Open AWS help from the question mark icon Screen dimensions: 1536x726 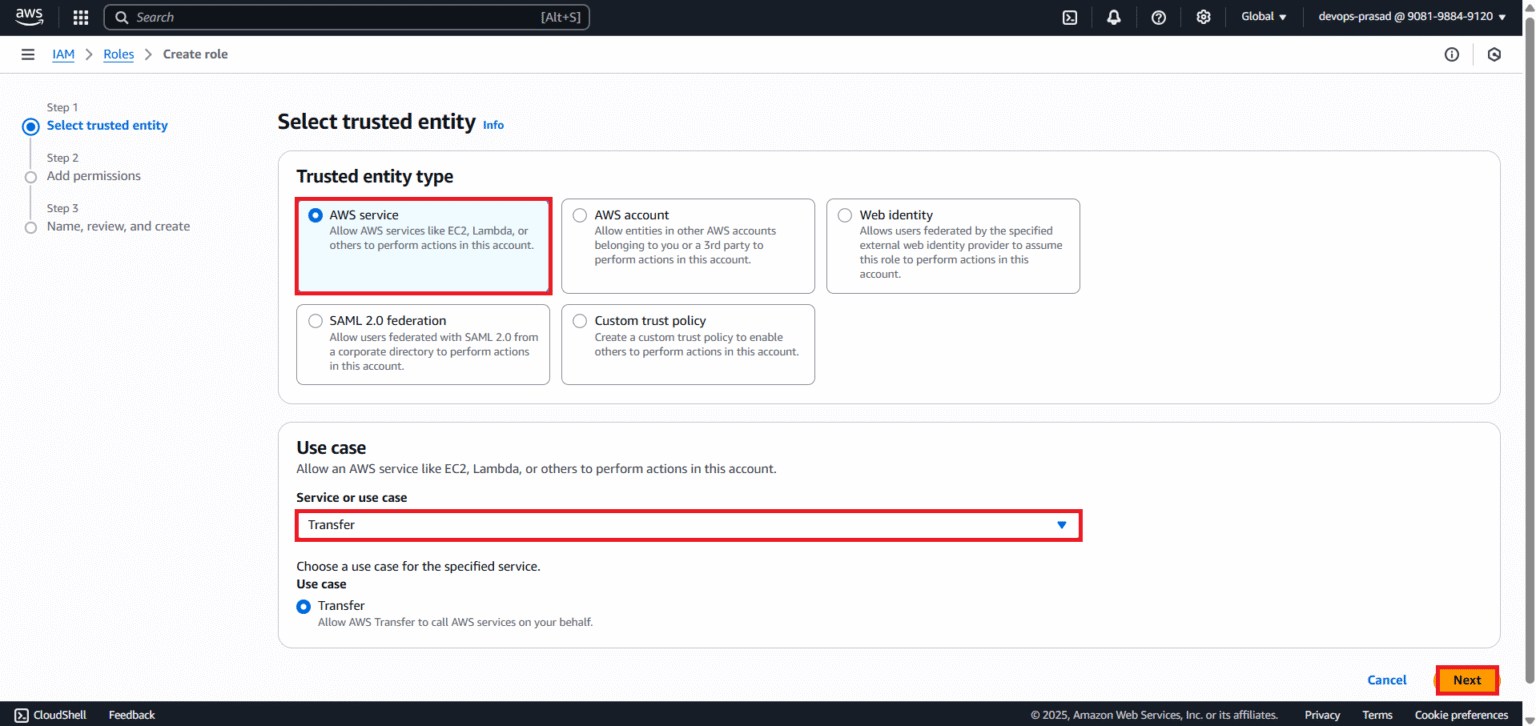pos(1158,16)
